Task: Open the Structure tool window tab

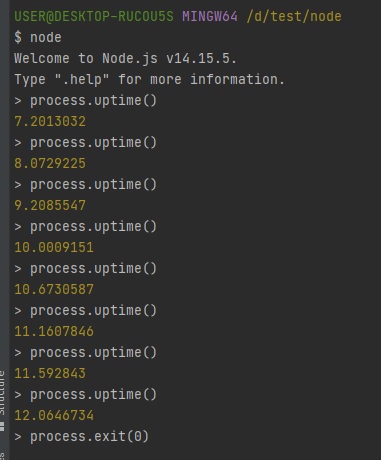Action: [x=3, y=400]
